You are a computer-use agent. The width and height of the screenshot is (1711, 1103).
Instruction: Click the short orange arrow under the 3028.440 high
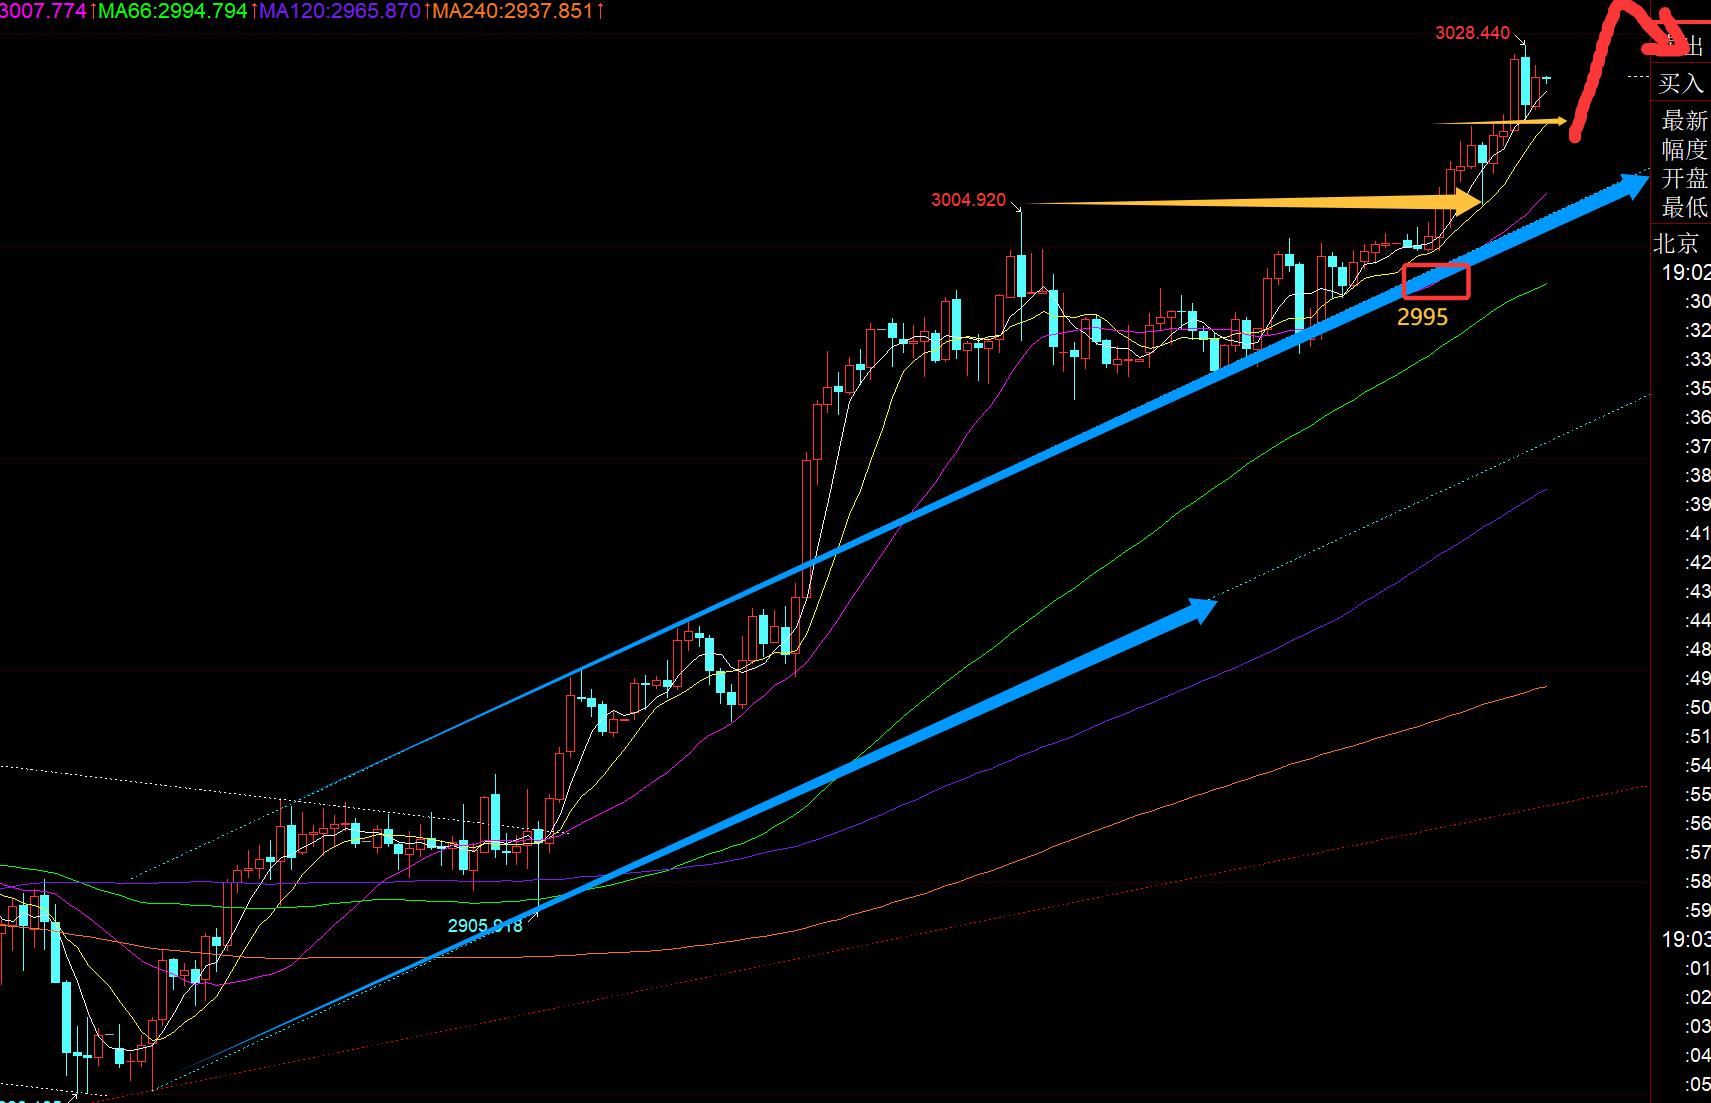coord(1500,122)
